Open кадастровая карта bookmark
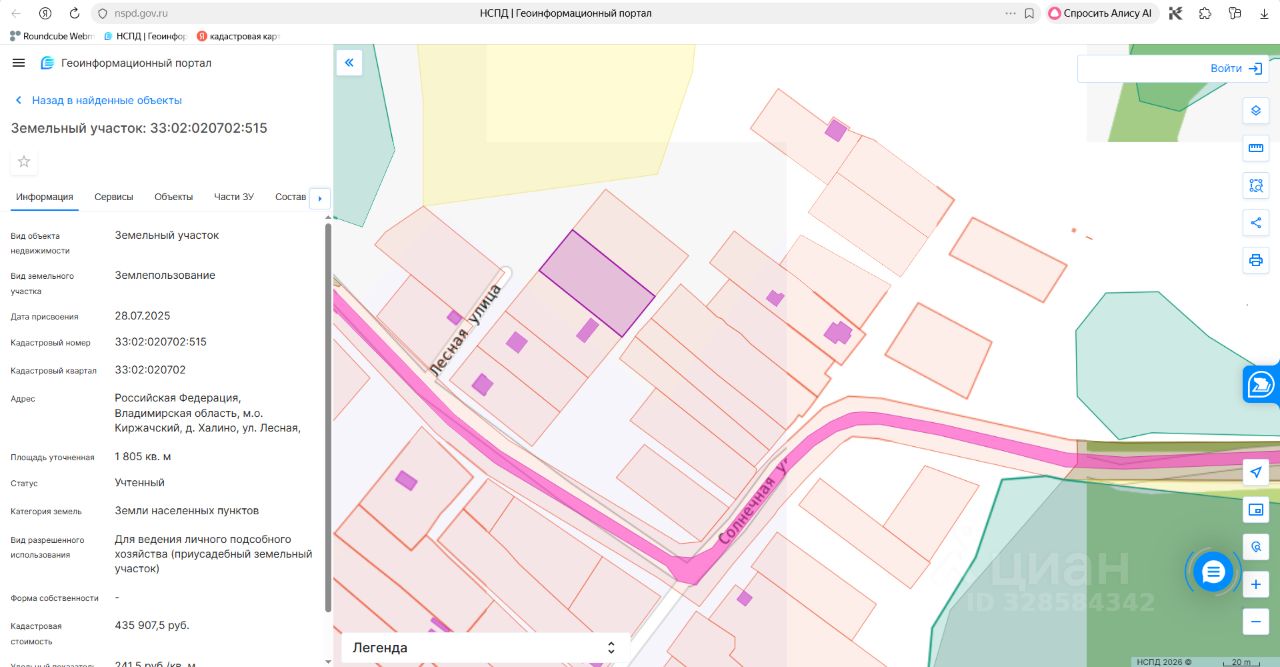 point(238,36)
